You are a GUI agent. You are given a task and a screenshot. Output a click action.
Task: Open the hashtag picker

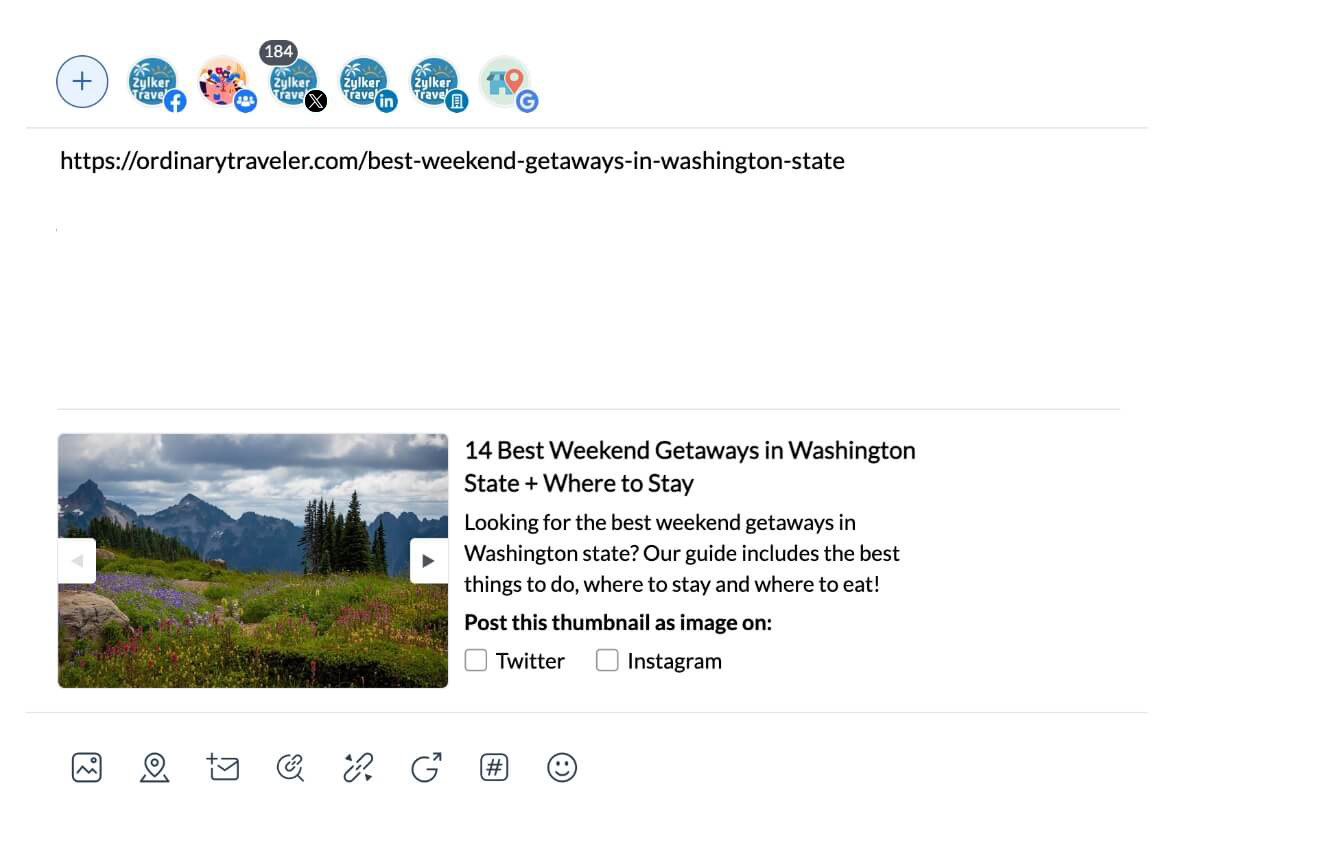click(x=494, y=768)
